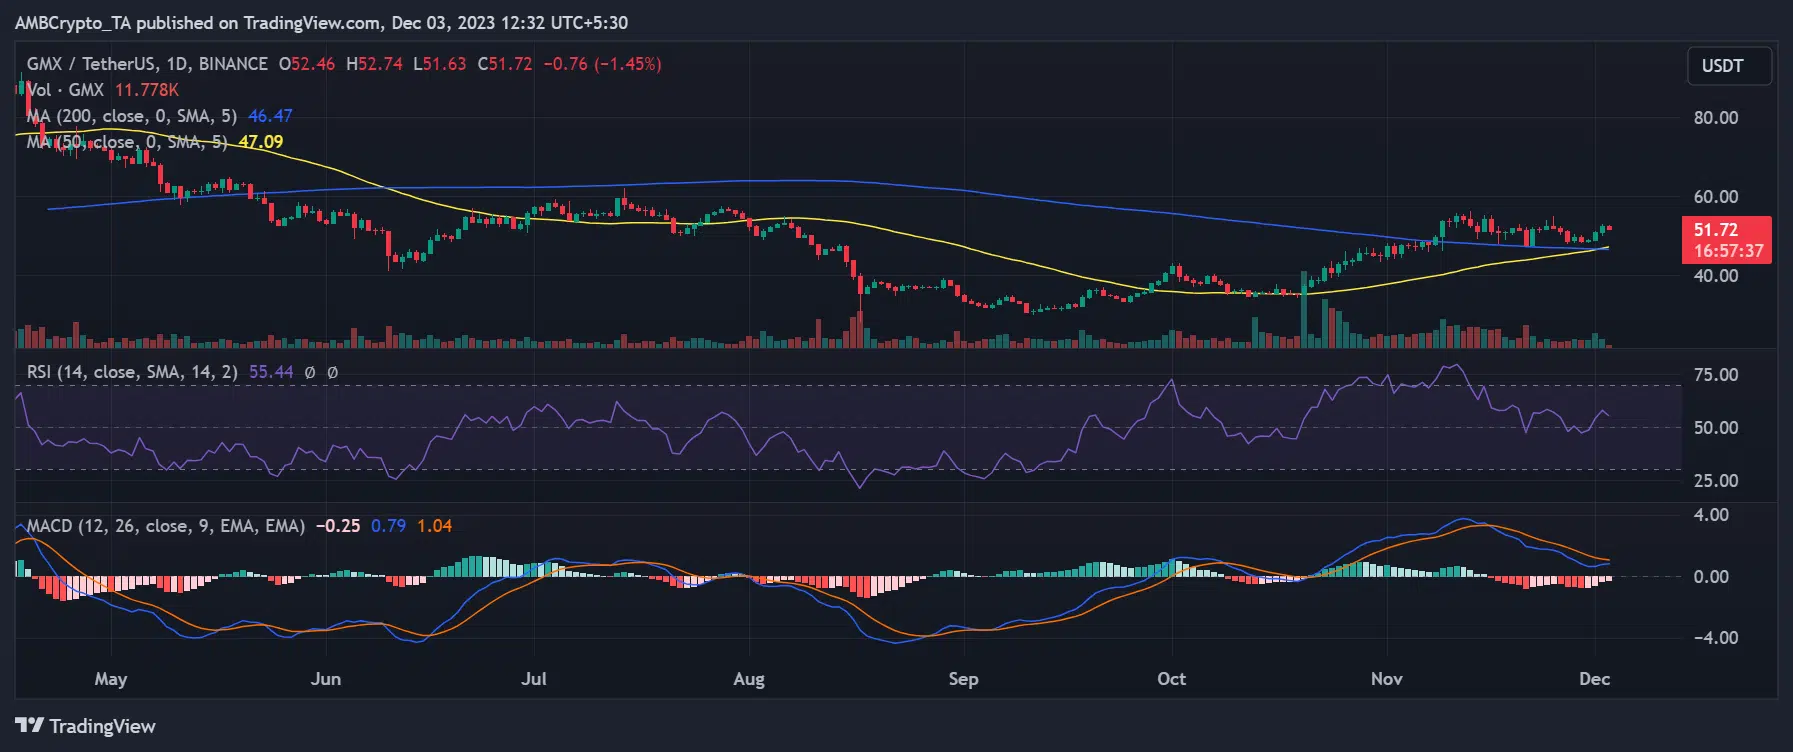Click the Dec label on time axis
This screenshot has height=752, width=1793.
coord(1594,679)
